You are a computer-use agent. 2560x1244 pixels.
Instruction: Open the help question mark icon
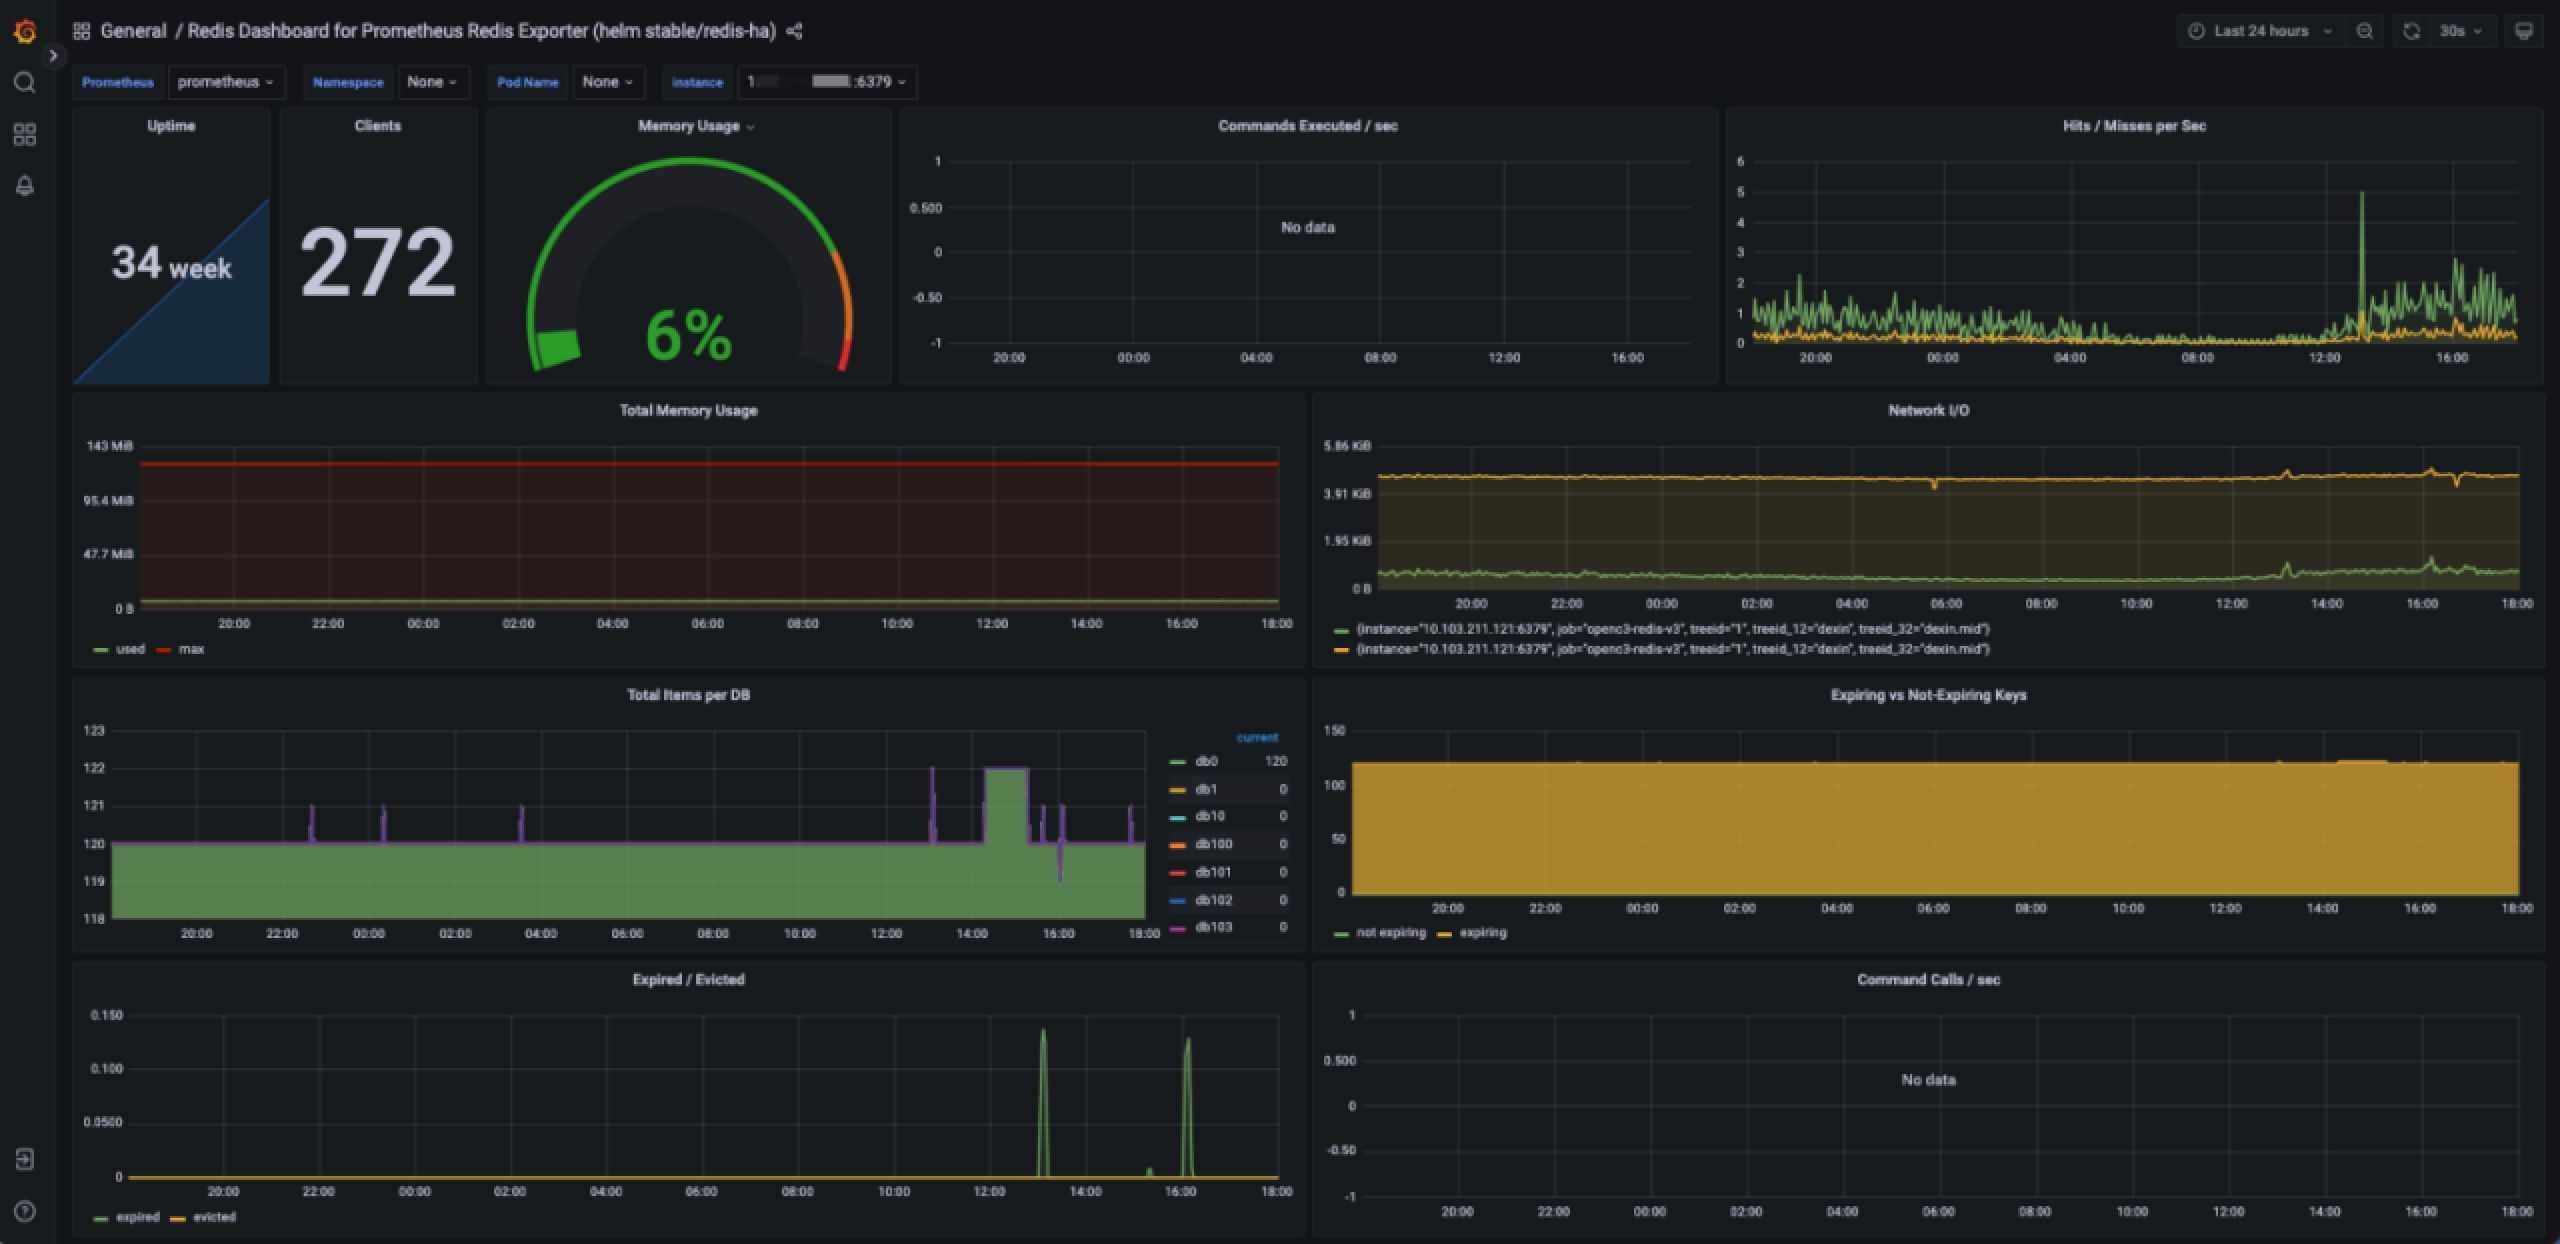pyautogui.click(x=25, y=1211)
